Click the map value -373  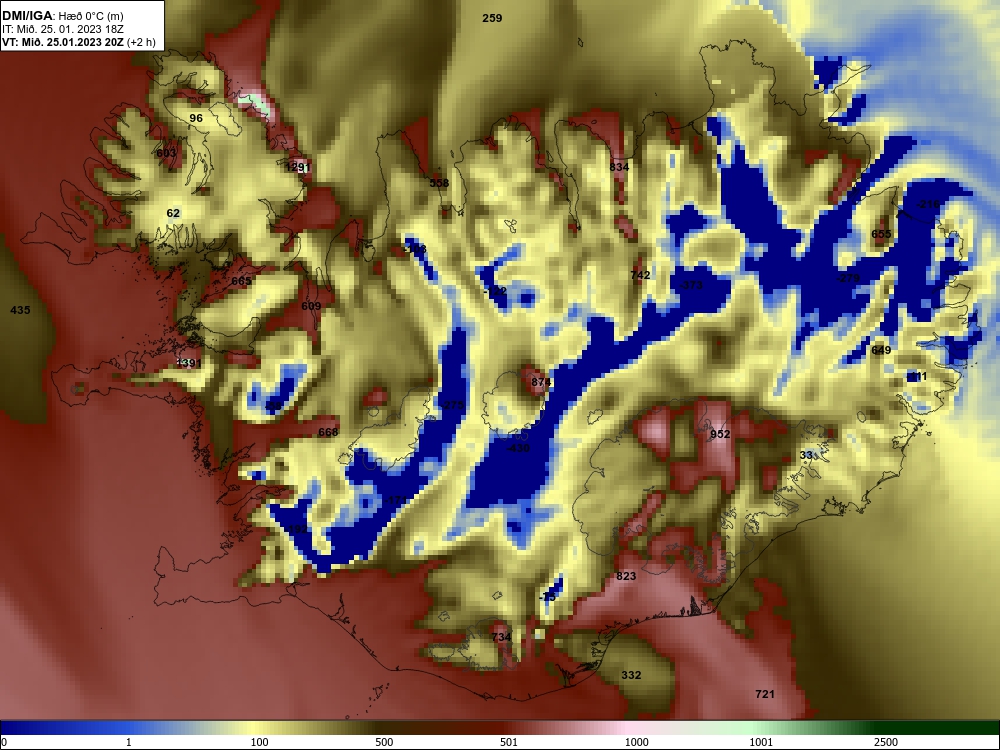(x=691, y=285)
